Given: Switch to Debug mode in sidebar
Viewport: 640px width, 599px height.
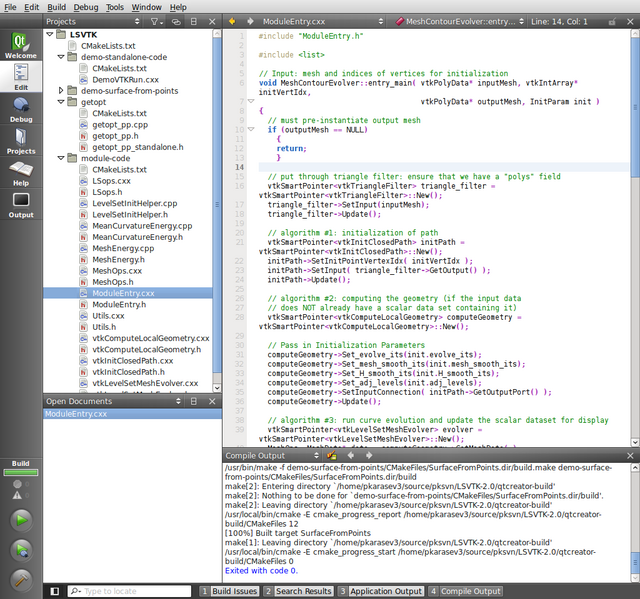Looking at the screenshot, I should pos(20,109).
